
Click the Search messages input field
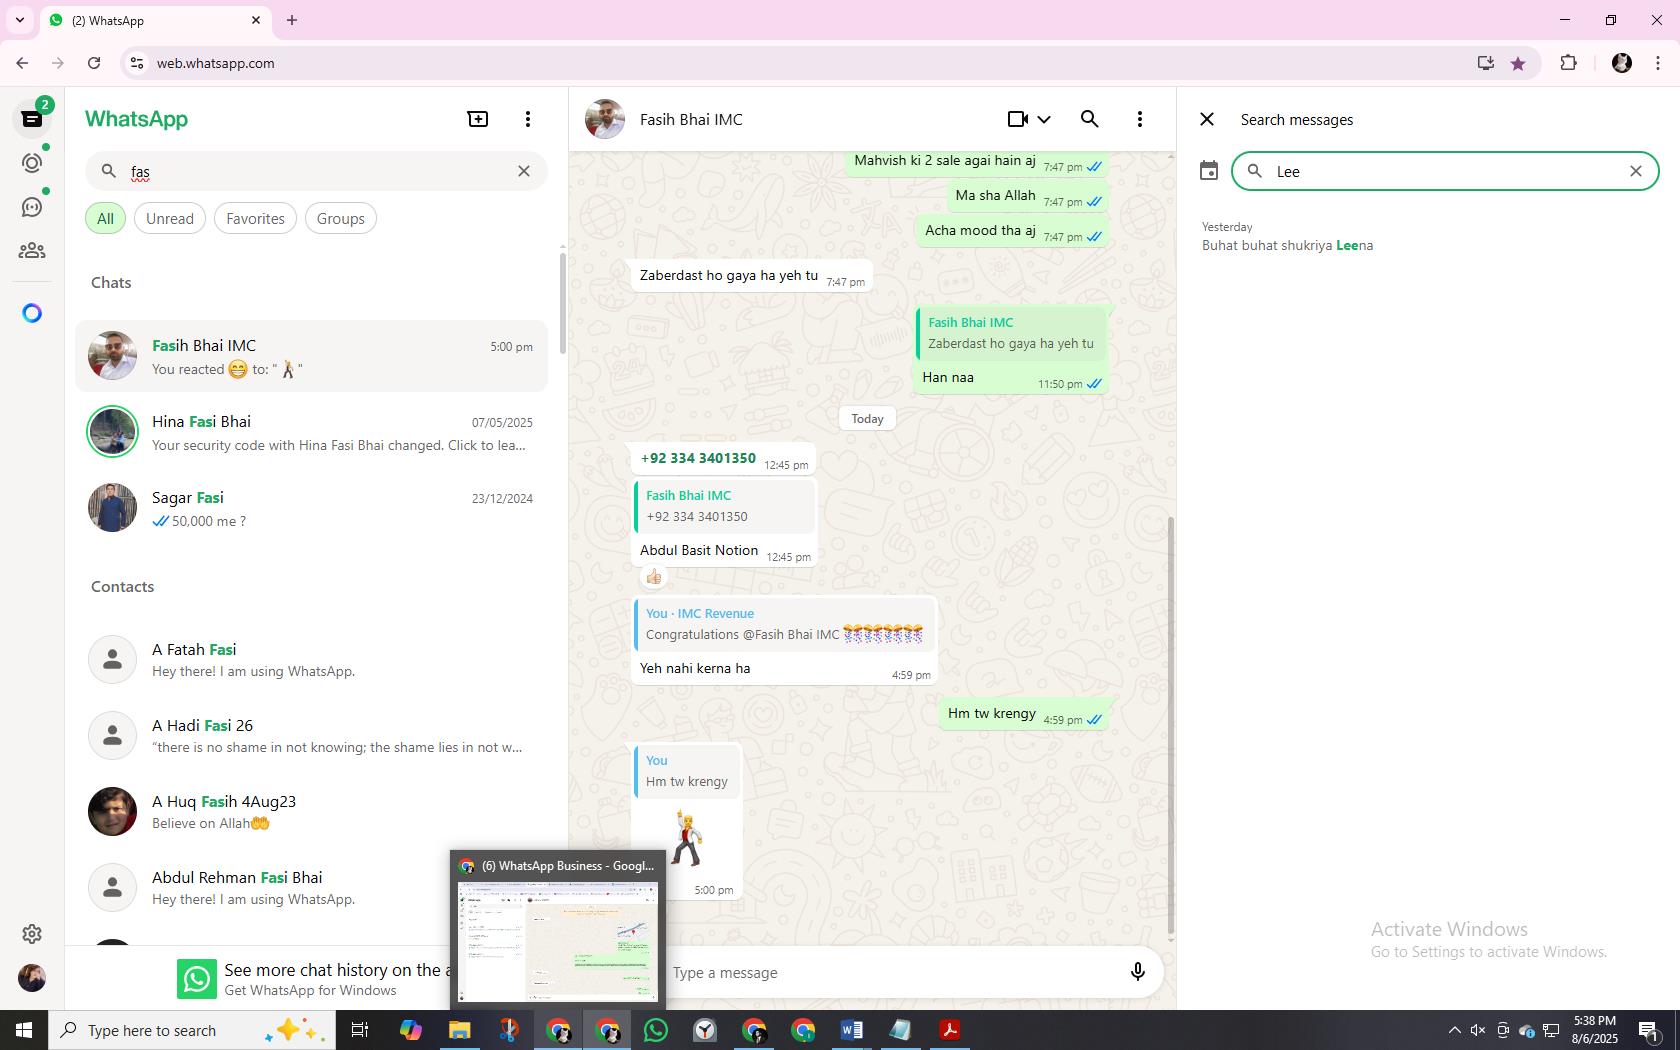[1444, 171]
